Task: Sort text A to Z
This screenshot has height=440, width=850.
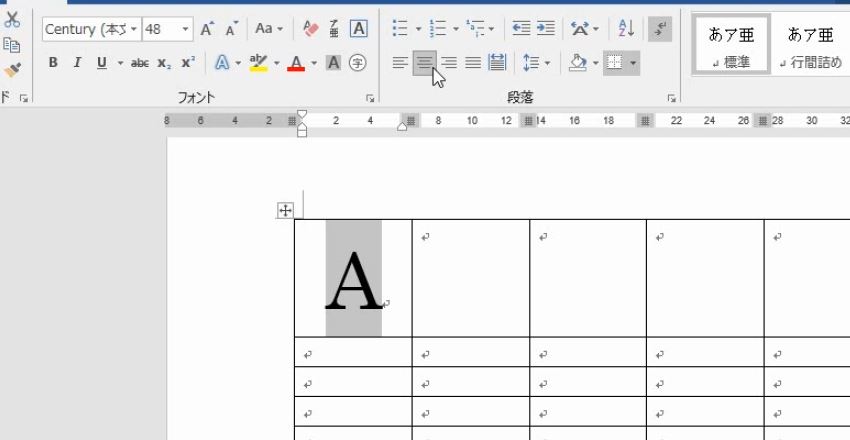Action: (627, 29)
